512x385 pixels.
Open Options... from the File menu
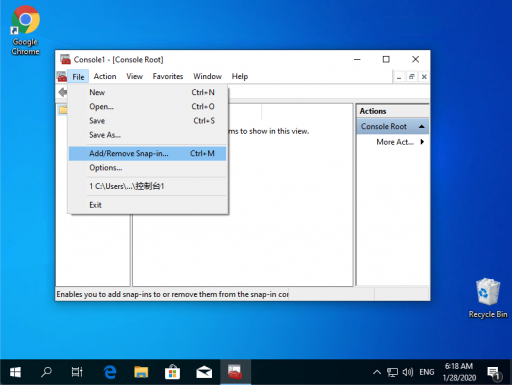[147, 168]
